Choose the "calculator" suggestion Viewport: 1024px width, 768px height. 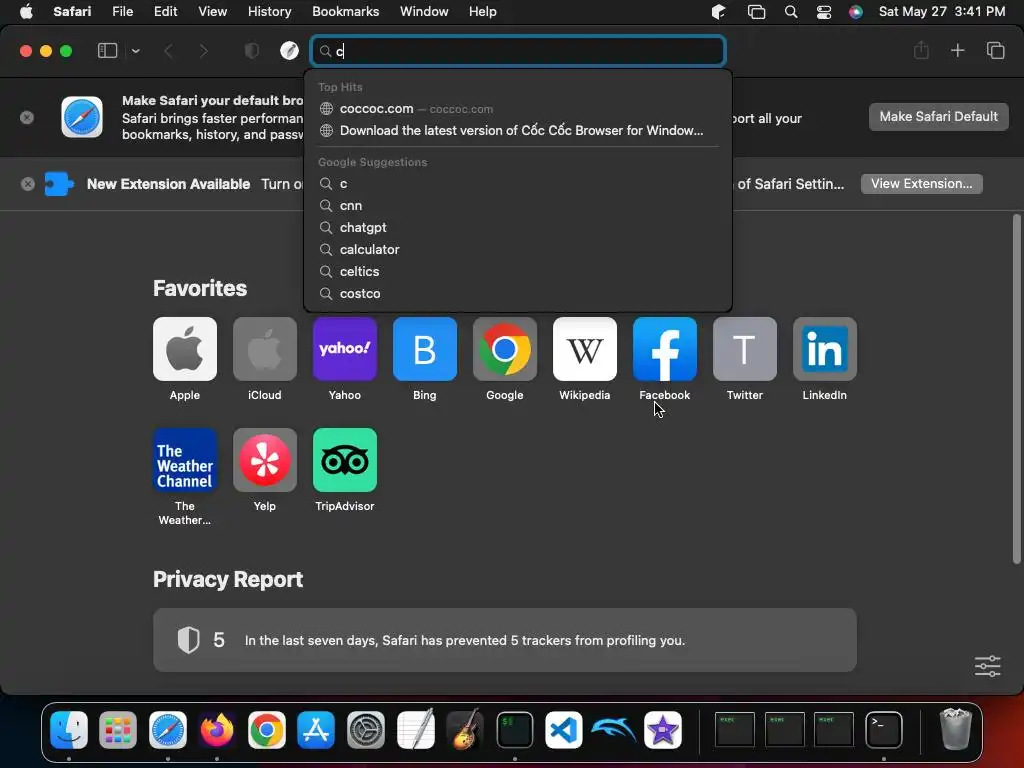tap(519, 249)
